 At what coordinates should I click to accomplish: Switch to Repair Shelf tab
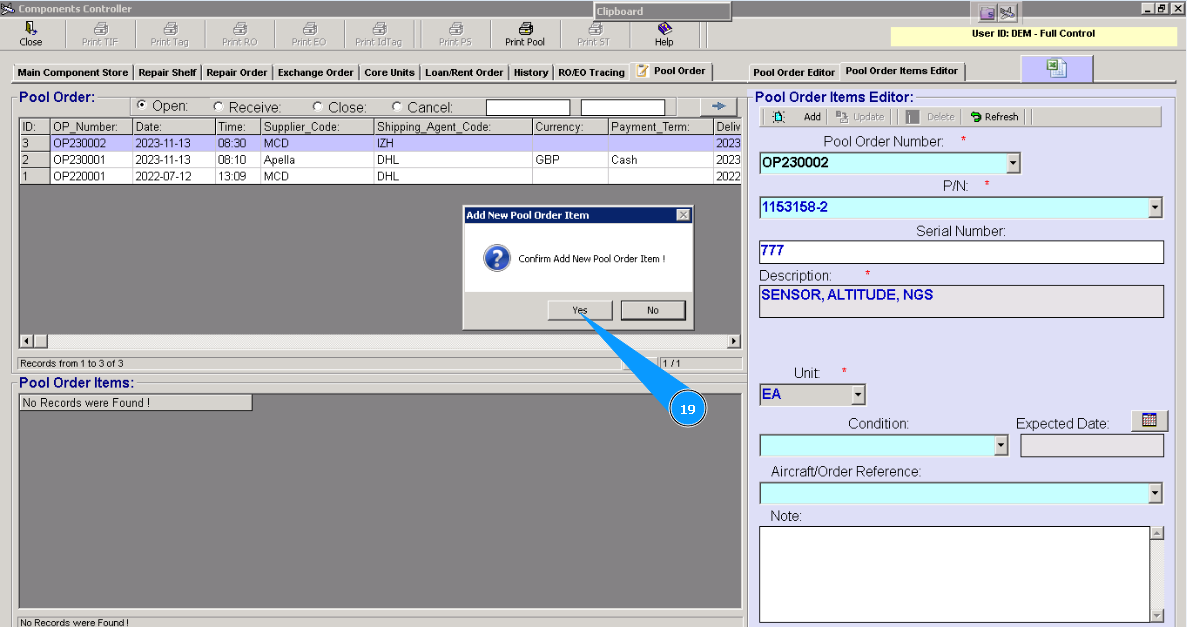click(x=167, y=73)
